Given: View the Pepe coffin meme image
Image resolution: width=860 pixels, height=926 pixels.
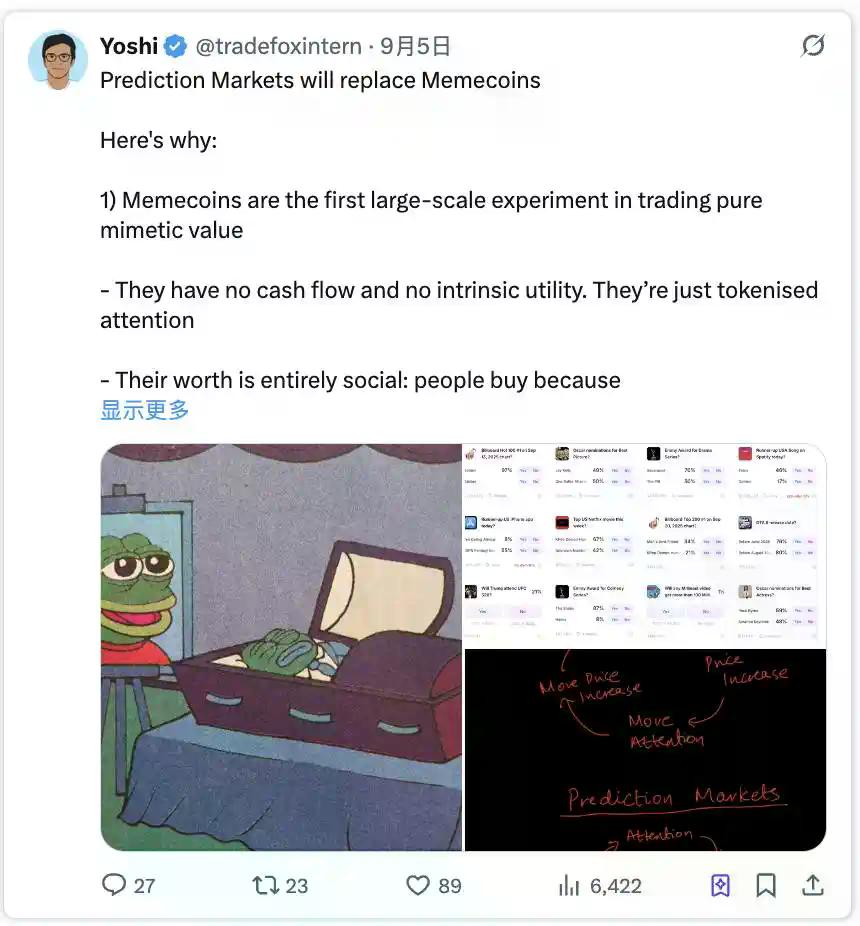Looking at the screenshot, I should click(x=281, y=647).
